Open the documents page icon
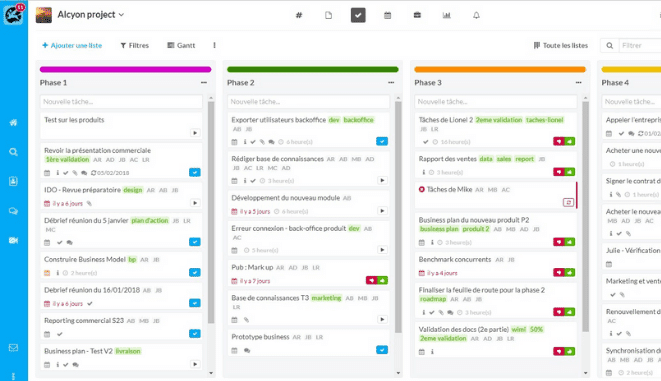Image resolution: width=661 pixels, height=381 pixels. pos(328,15)
